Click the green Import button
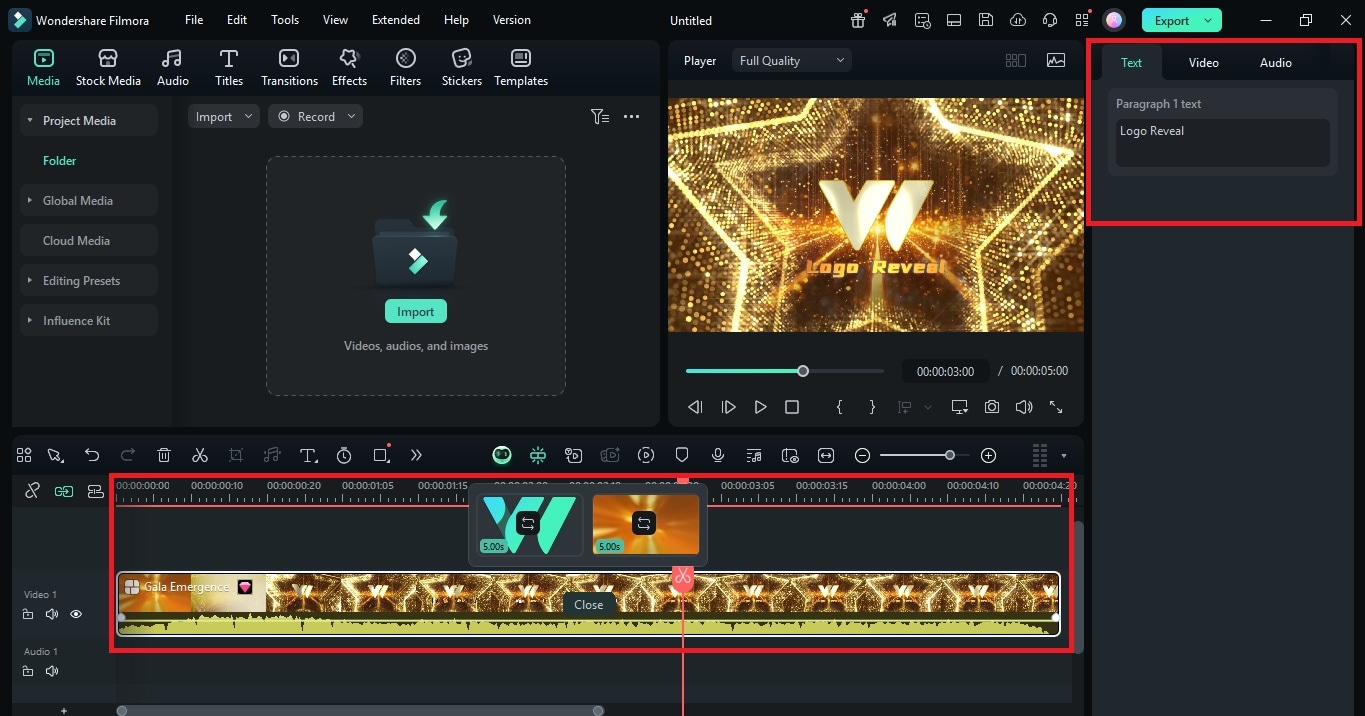Image resolution: width=1365 pixels, height=716 pixels. coord(415,310)
